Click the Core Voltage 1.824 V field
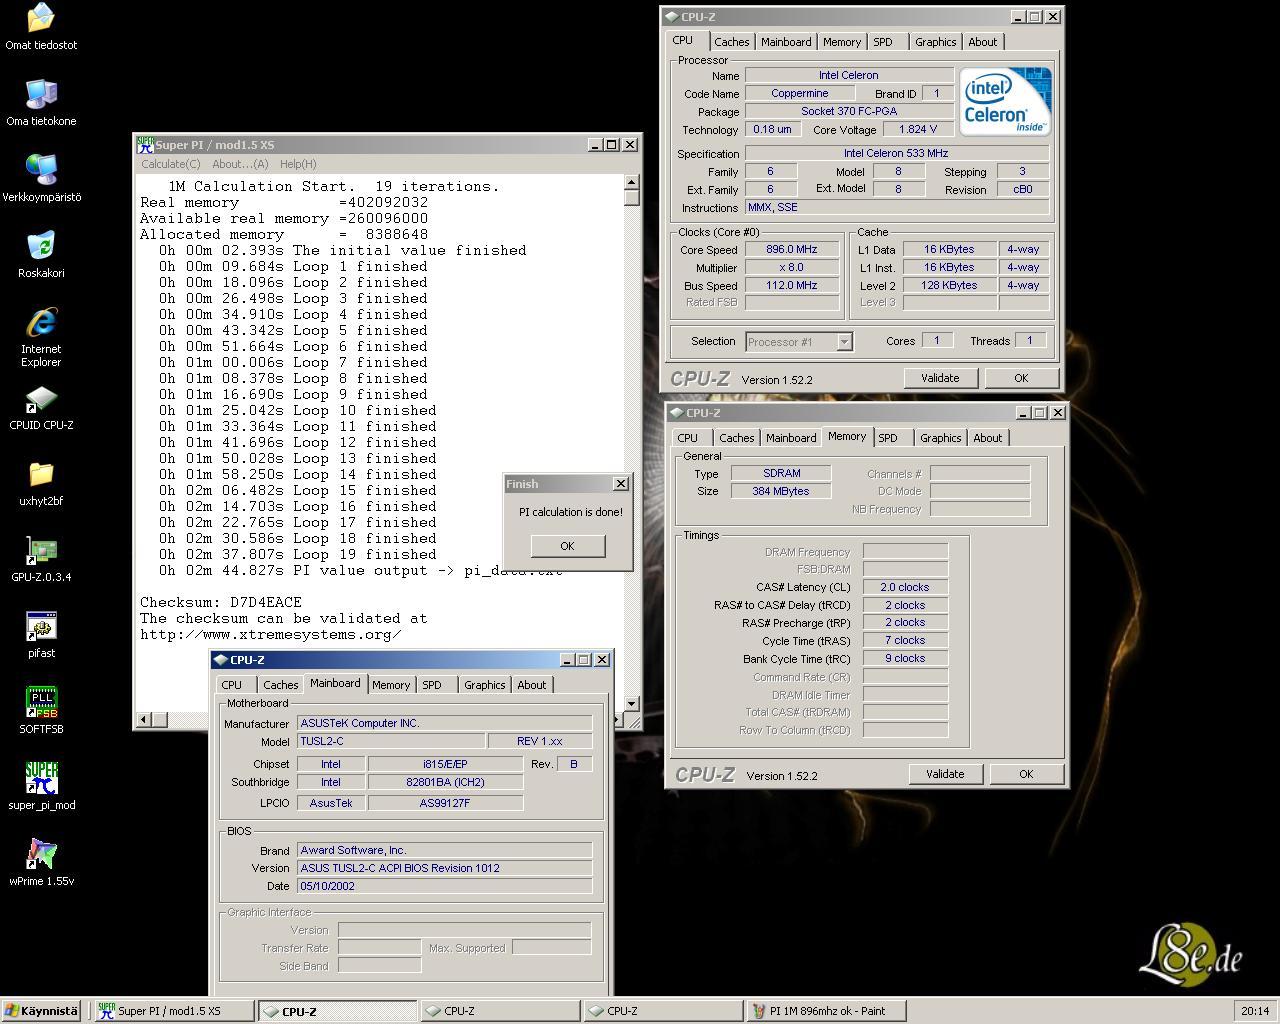Viewport: 1280px width, 1024px height. pos(919,130)
